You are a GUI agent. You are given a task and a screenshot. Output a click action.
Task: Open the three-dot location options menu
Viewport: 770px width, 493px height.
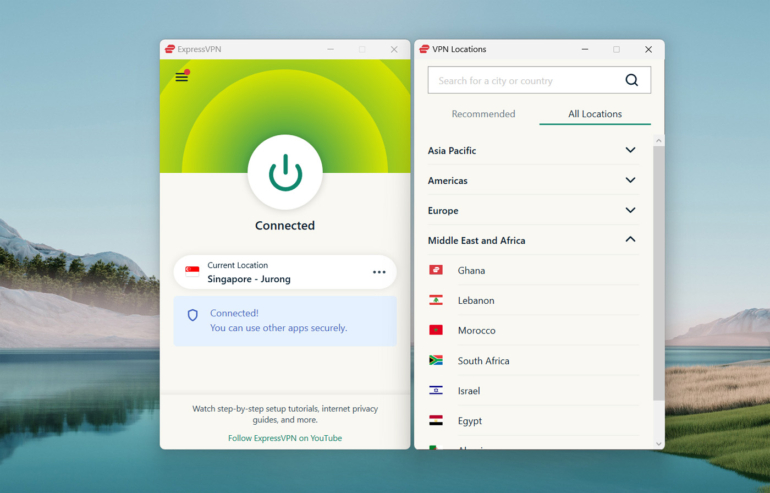pos(379,272)
